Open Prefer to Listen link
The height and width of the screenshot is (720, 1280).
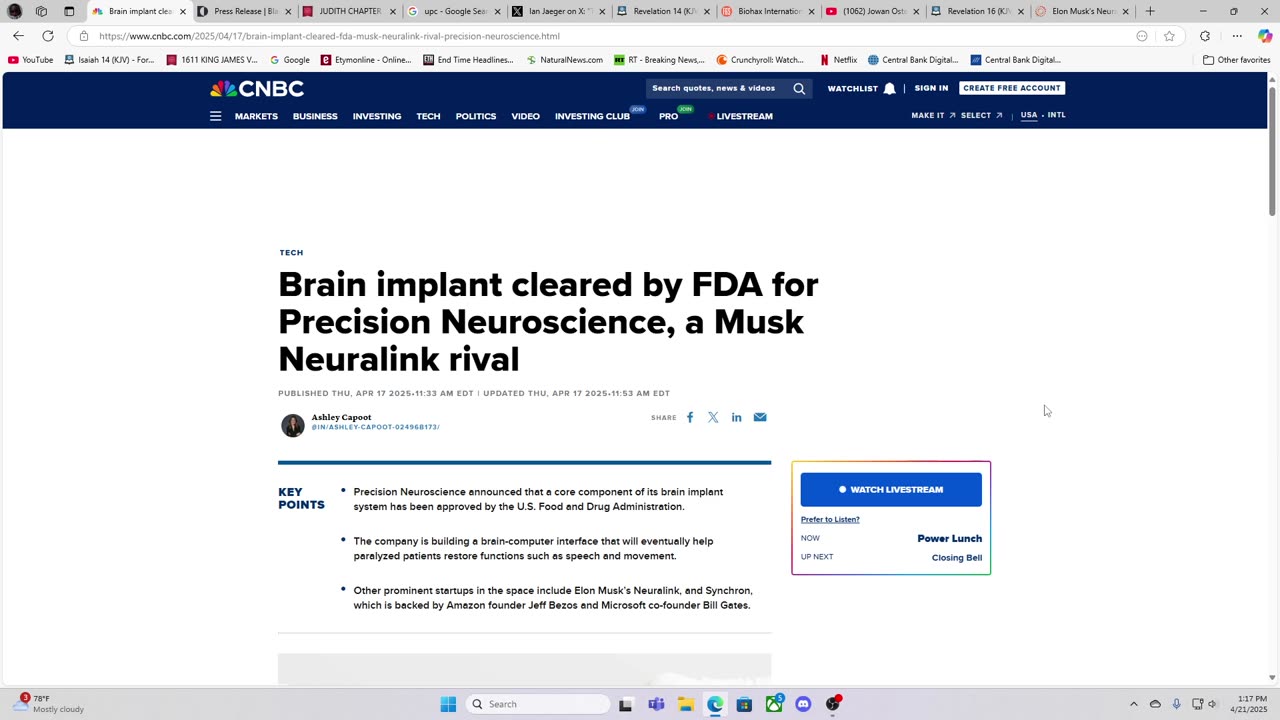pyautogui.click(x=830, y=519)
